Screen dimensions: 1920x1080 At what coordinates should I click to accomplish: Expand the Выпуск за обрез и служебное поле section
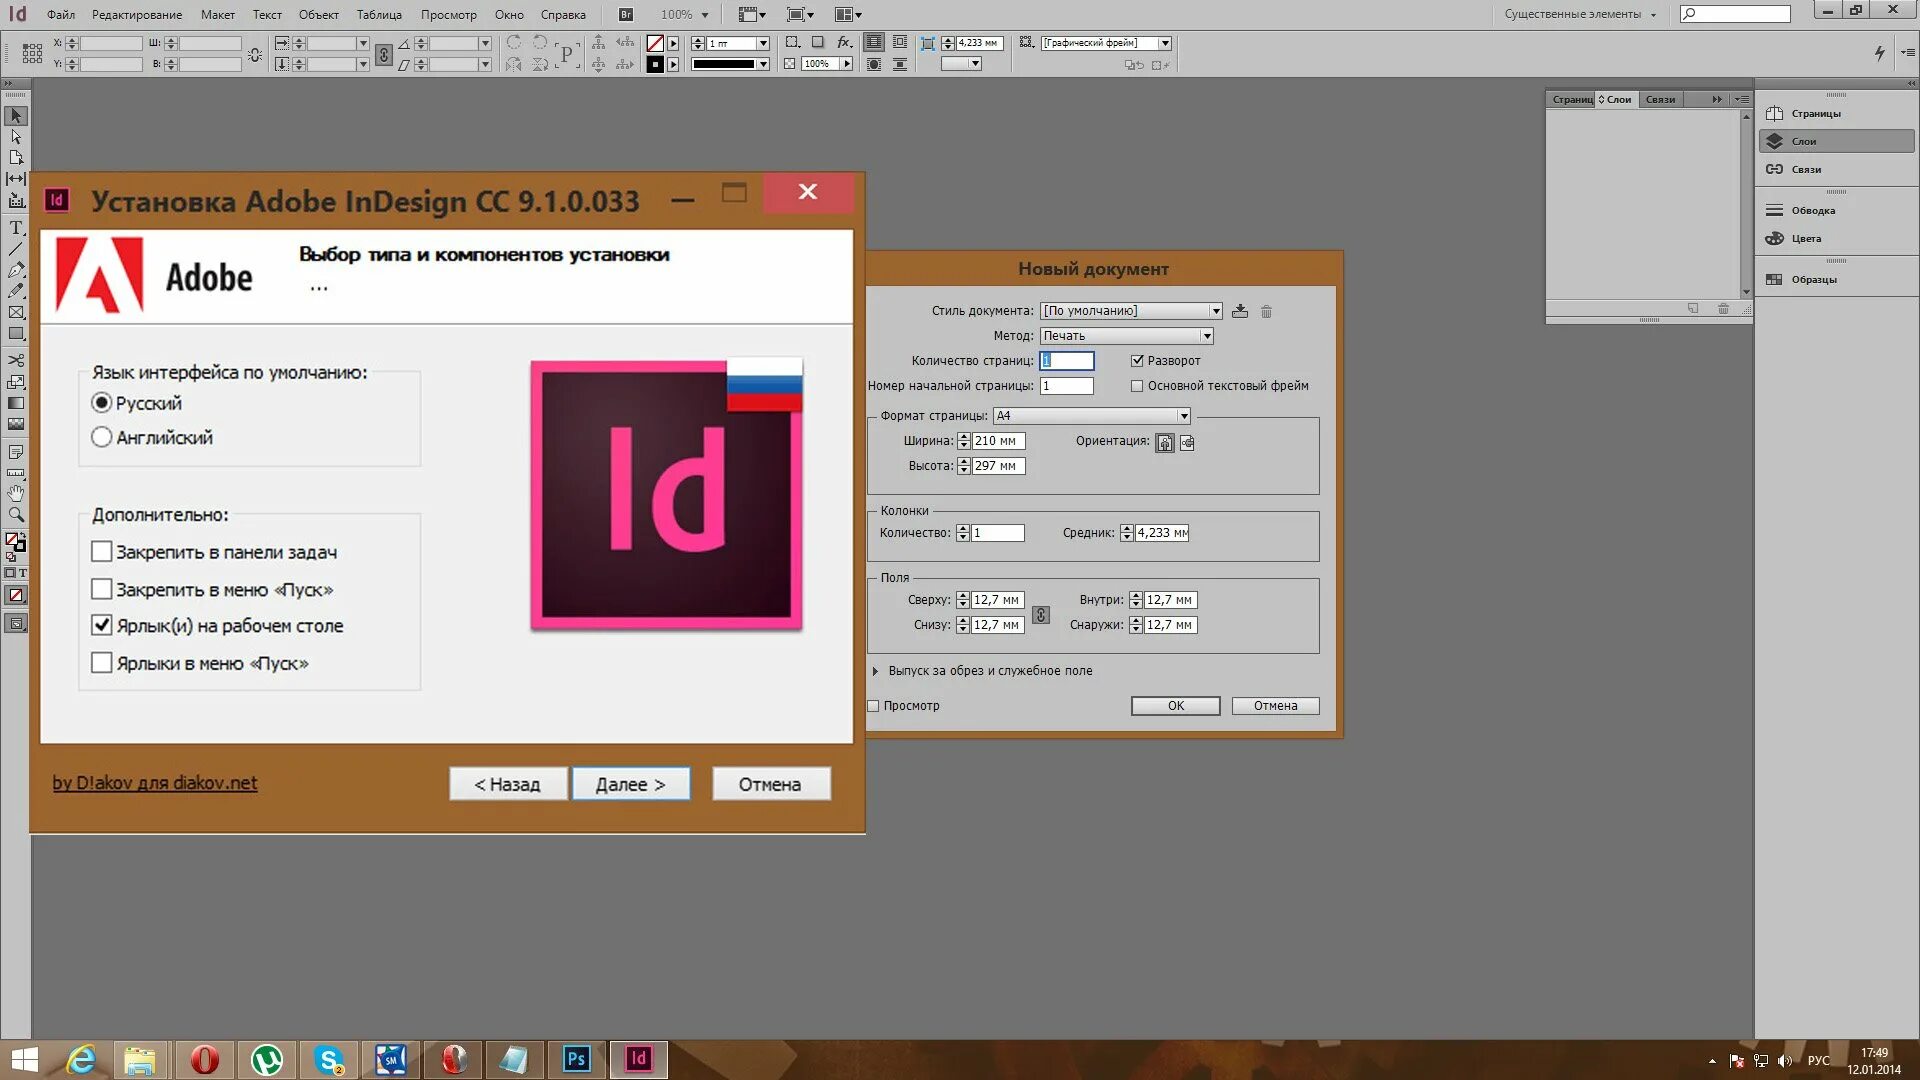(x=877, y=670)
